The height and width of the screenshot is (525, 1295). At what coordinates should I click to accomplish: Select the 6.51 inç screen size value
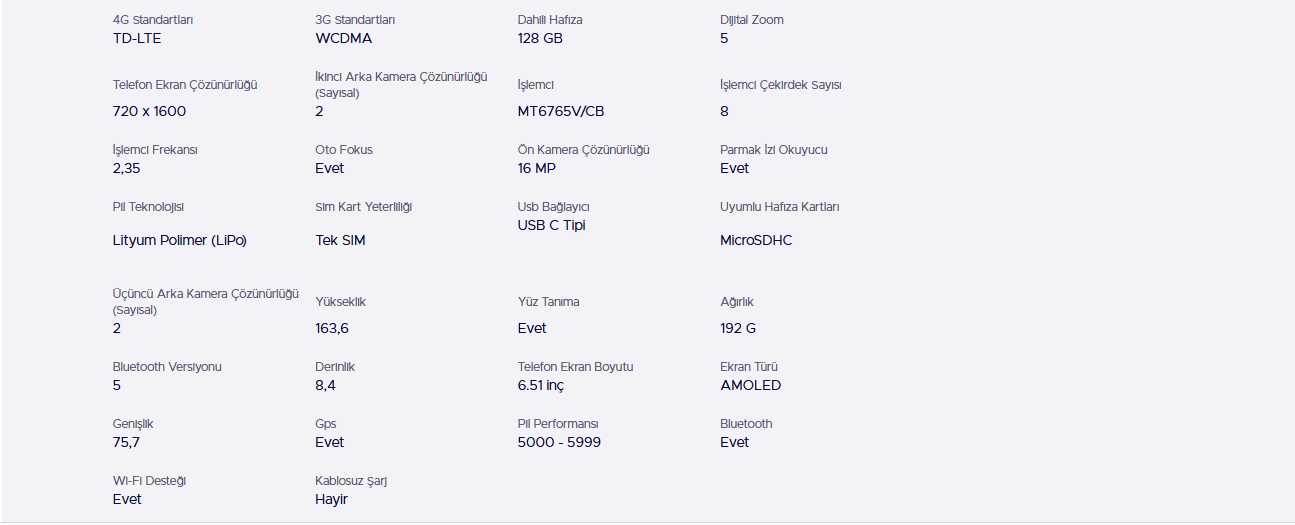pyautogui.click(x=541, y=385)
